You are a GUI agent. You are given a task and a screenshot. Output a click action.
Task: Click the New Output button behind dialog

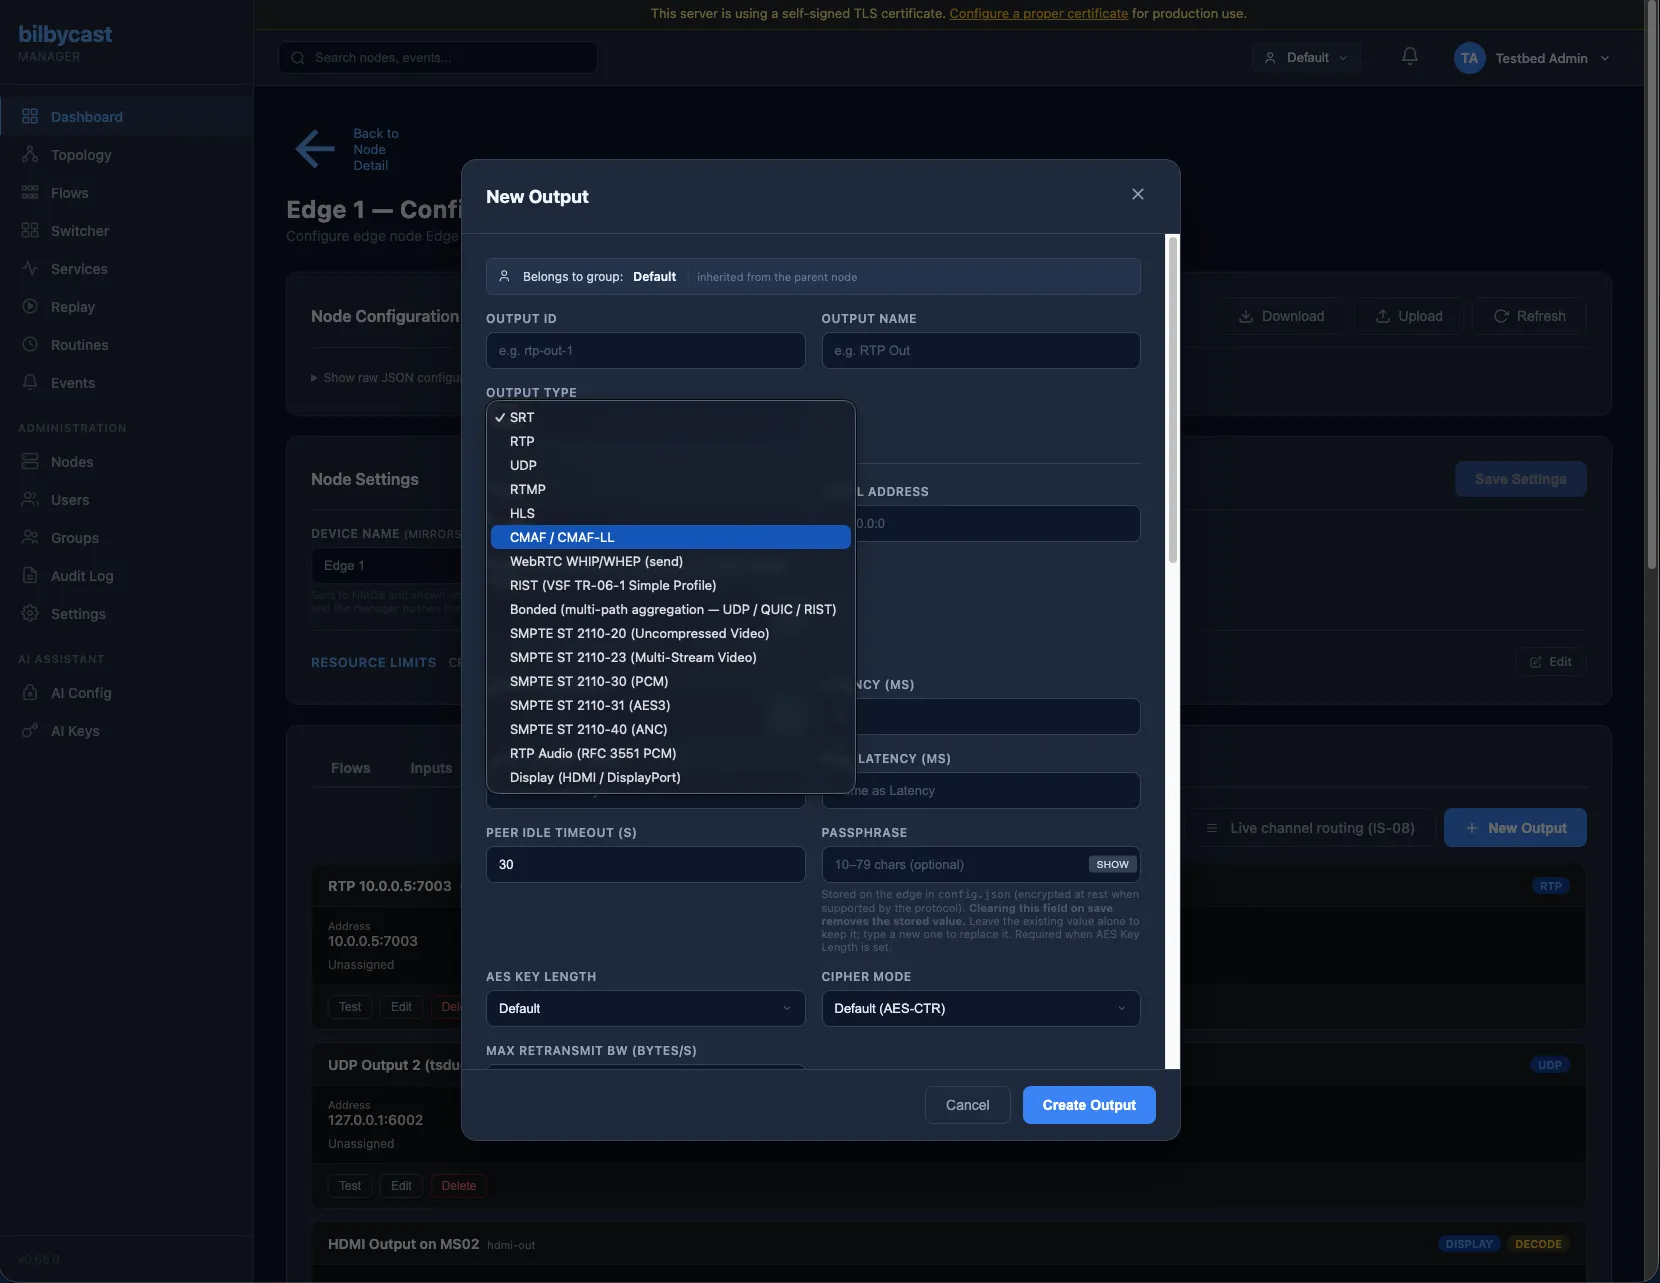coord(1515,828)
